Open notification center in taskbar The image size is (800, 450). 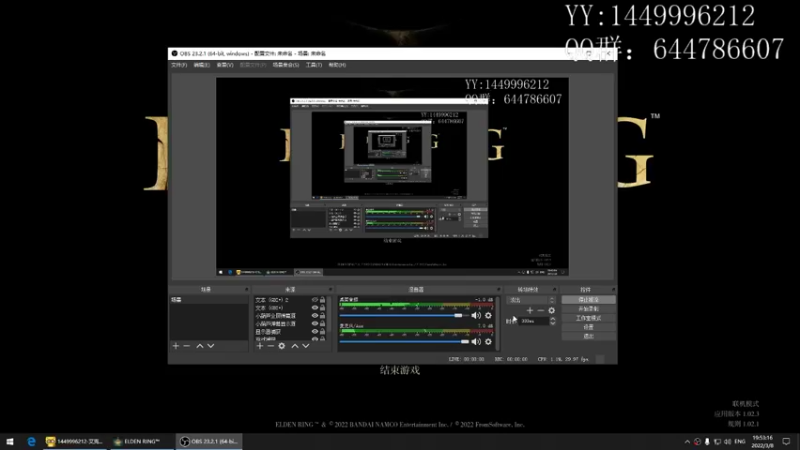(786, 441)
